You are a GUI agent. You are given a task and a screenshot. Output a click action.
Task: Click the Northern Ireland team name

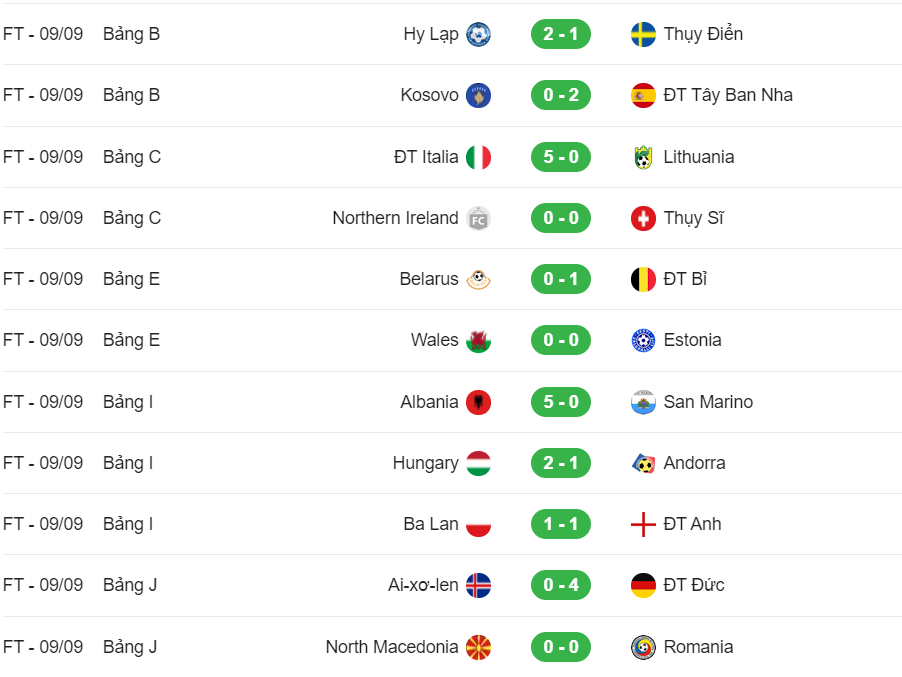pos(395,218)
